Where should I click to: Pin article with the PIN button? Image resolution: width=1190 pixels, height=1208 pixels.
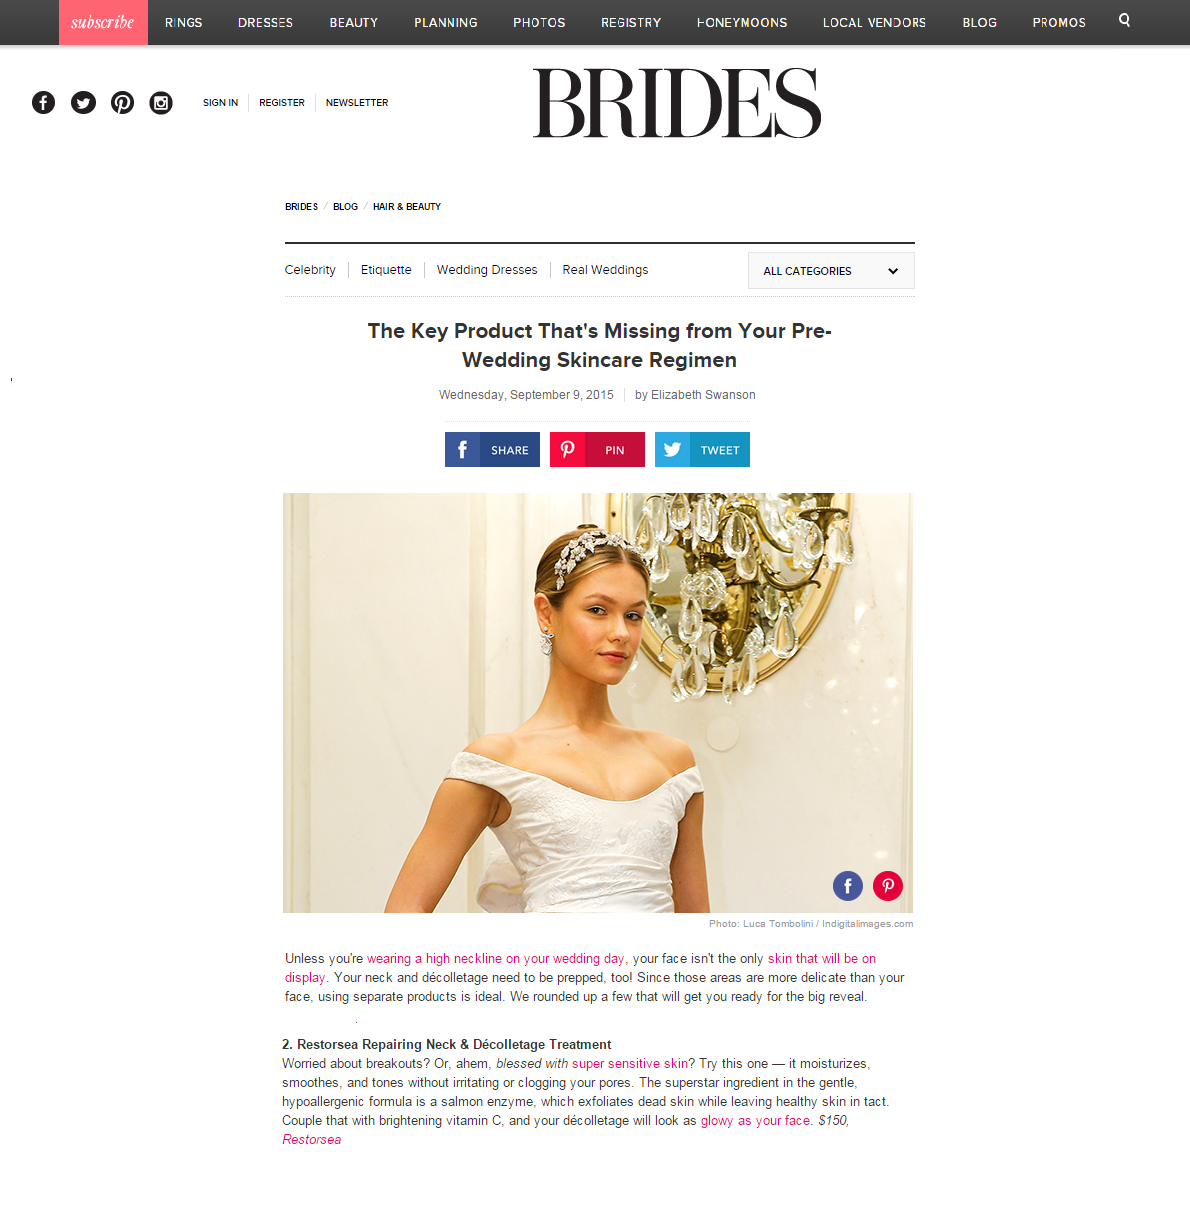point(597,450)
